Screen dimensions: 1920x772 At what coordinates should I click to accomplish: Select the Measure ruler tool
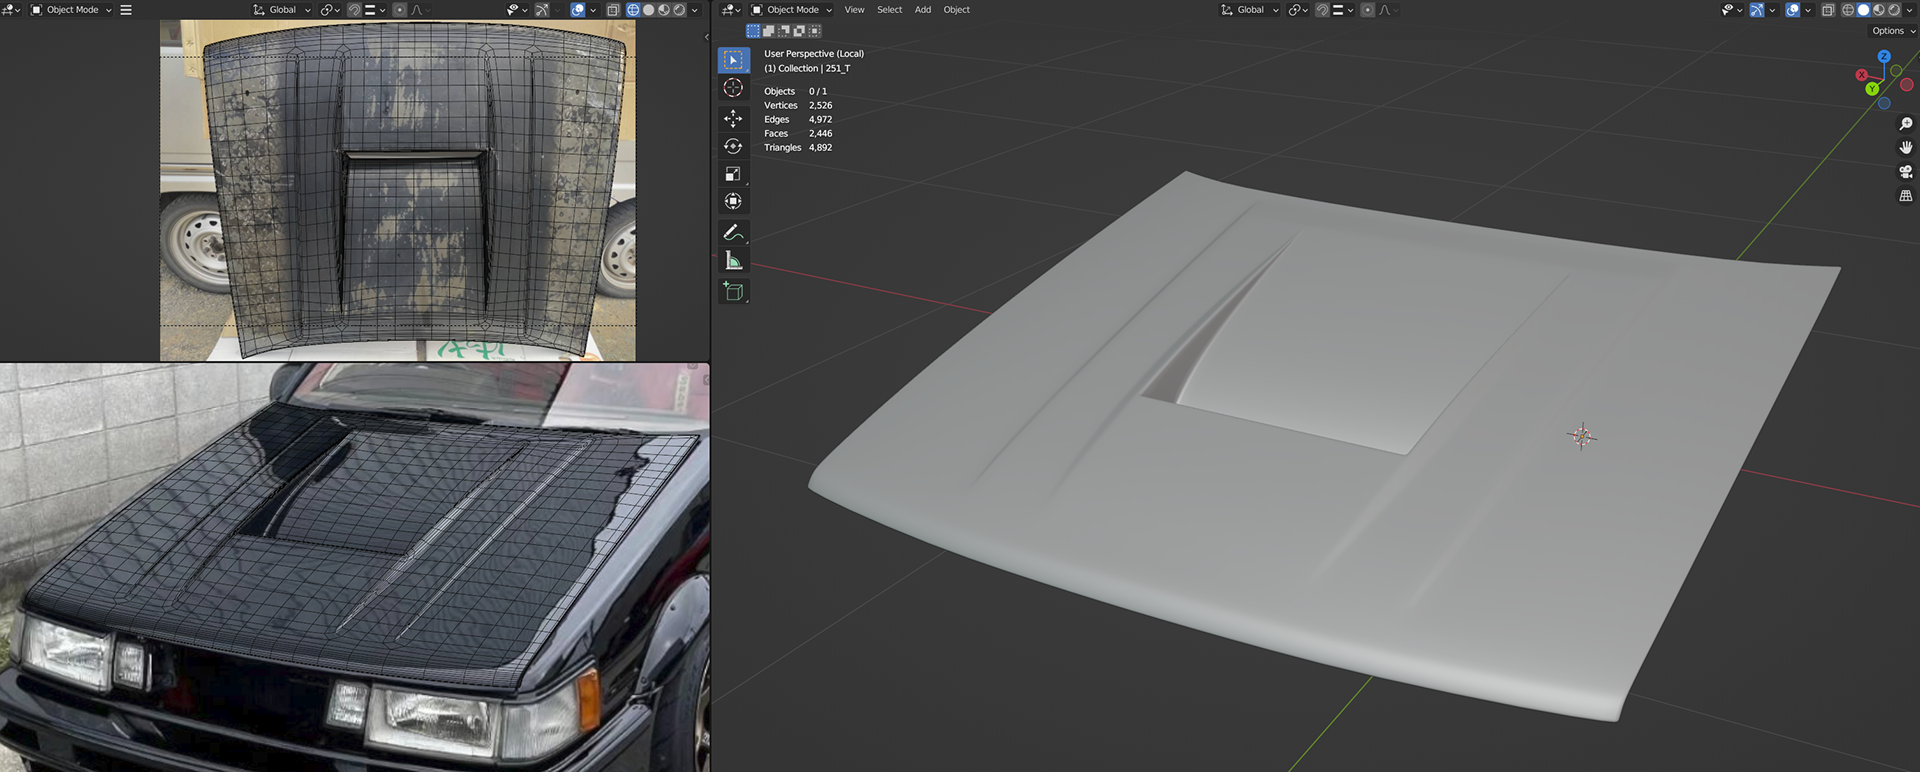[x=733, y=261]
